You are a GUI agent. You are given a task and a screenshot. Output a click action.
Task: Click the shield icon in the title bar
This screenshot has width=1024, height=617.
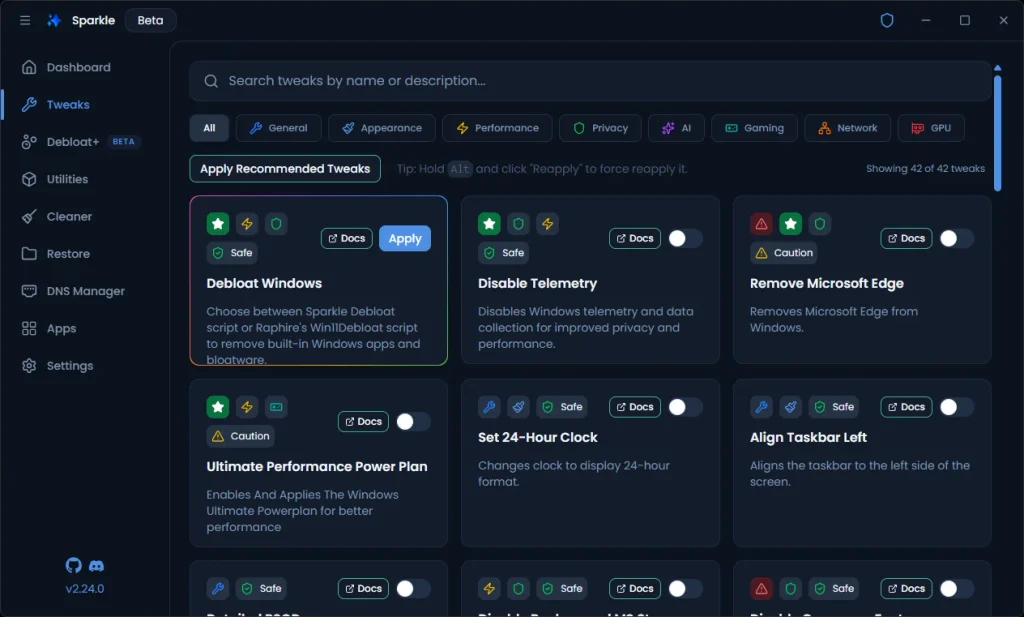point(887,20)
